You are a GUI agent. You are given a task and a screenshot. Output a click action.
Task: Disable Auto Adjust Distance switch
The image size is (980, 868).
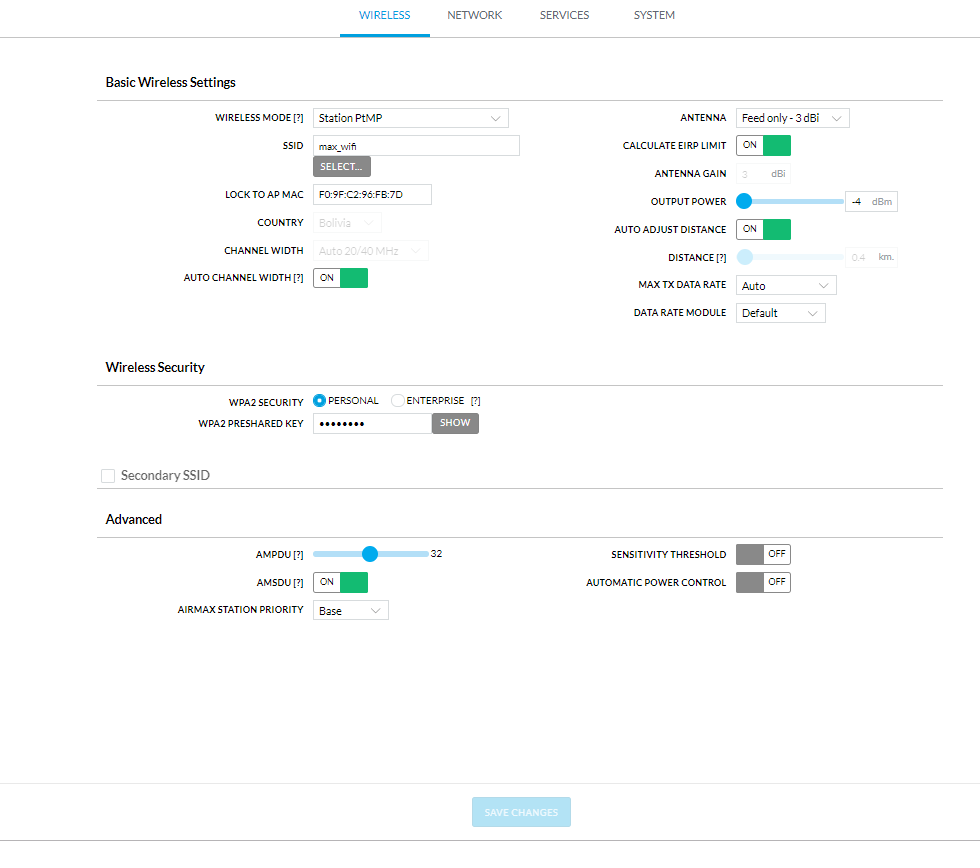[763, 229]
